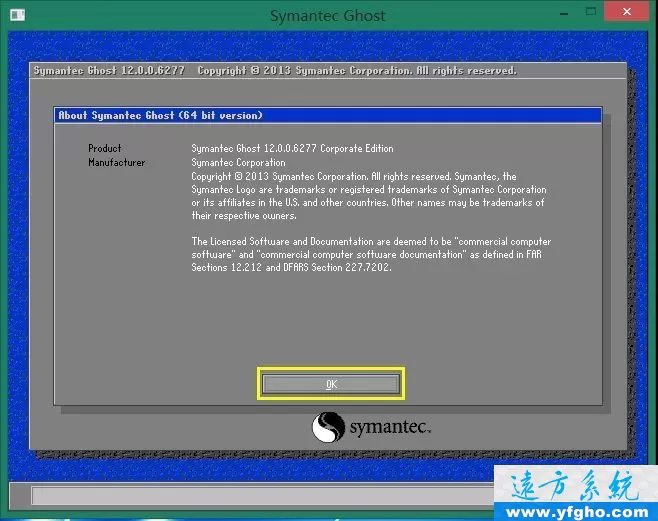Click the 'Sections 12.212 and DFARS Section 227.7202.' line
Screen dimensions: 658x521
[291, 267]
